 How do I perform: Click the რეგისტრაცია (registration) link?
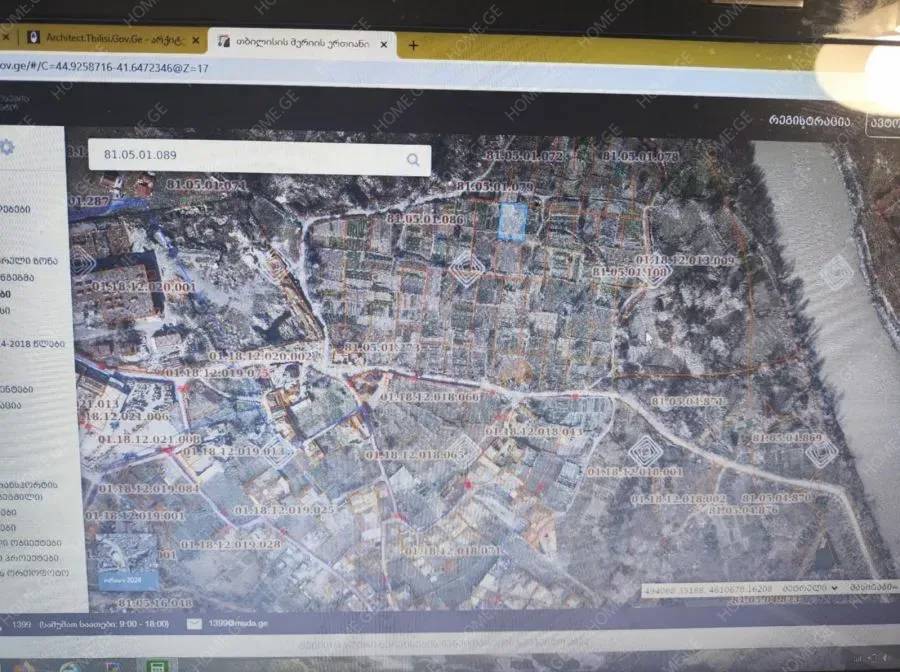pyautogui.click(x=809, y=121)
